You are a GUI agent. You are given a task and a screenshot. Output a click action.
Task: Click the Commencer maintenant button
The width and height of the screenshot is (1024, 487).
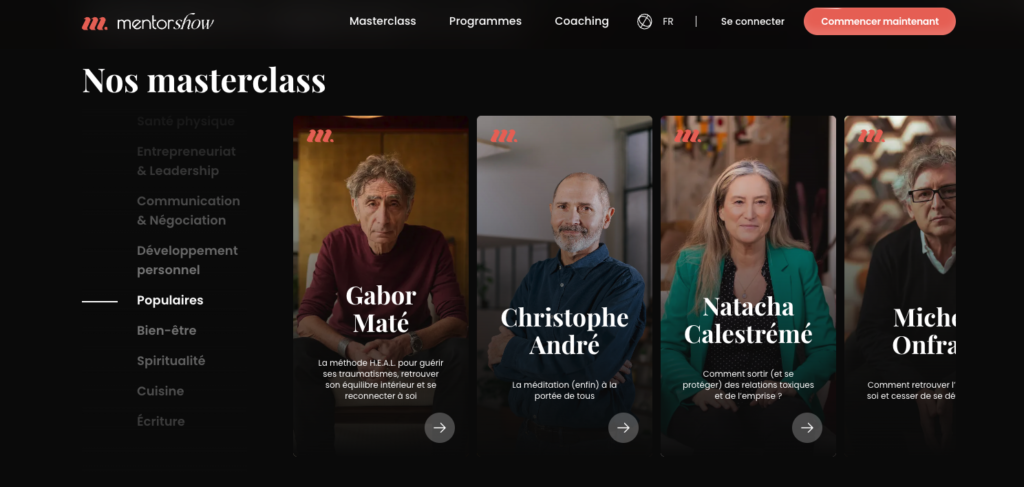pos(879,22)
